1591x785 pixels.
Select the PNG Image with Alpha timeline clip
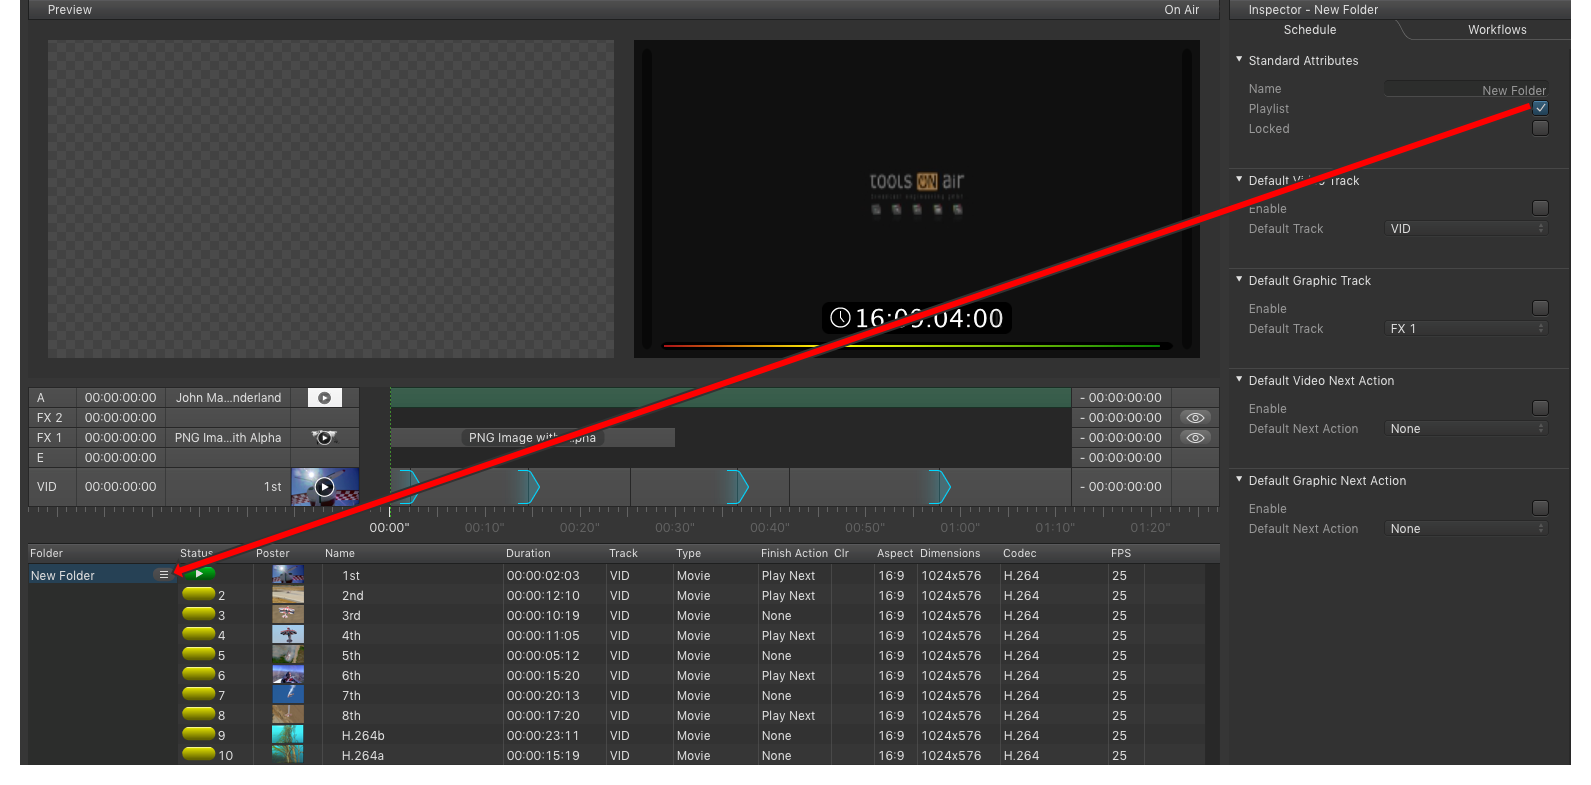click(532, 438)
